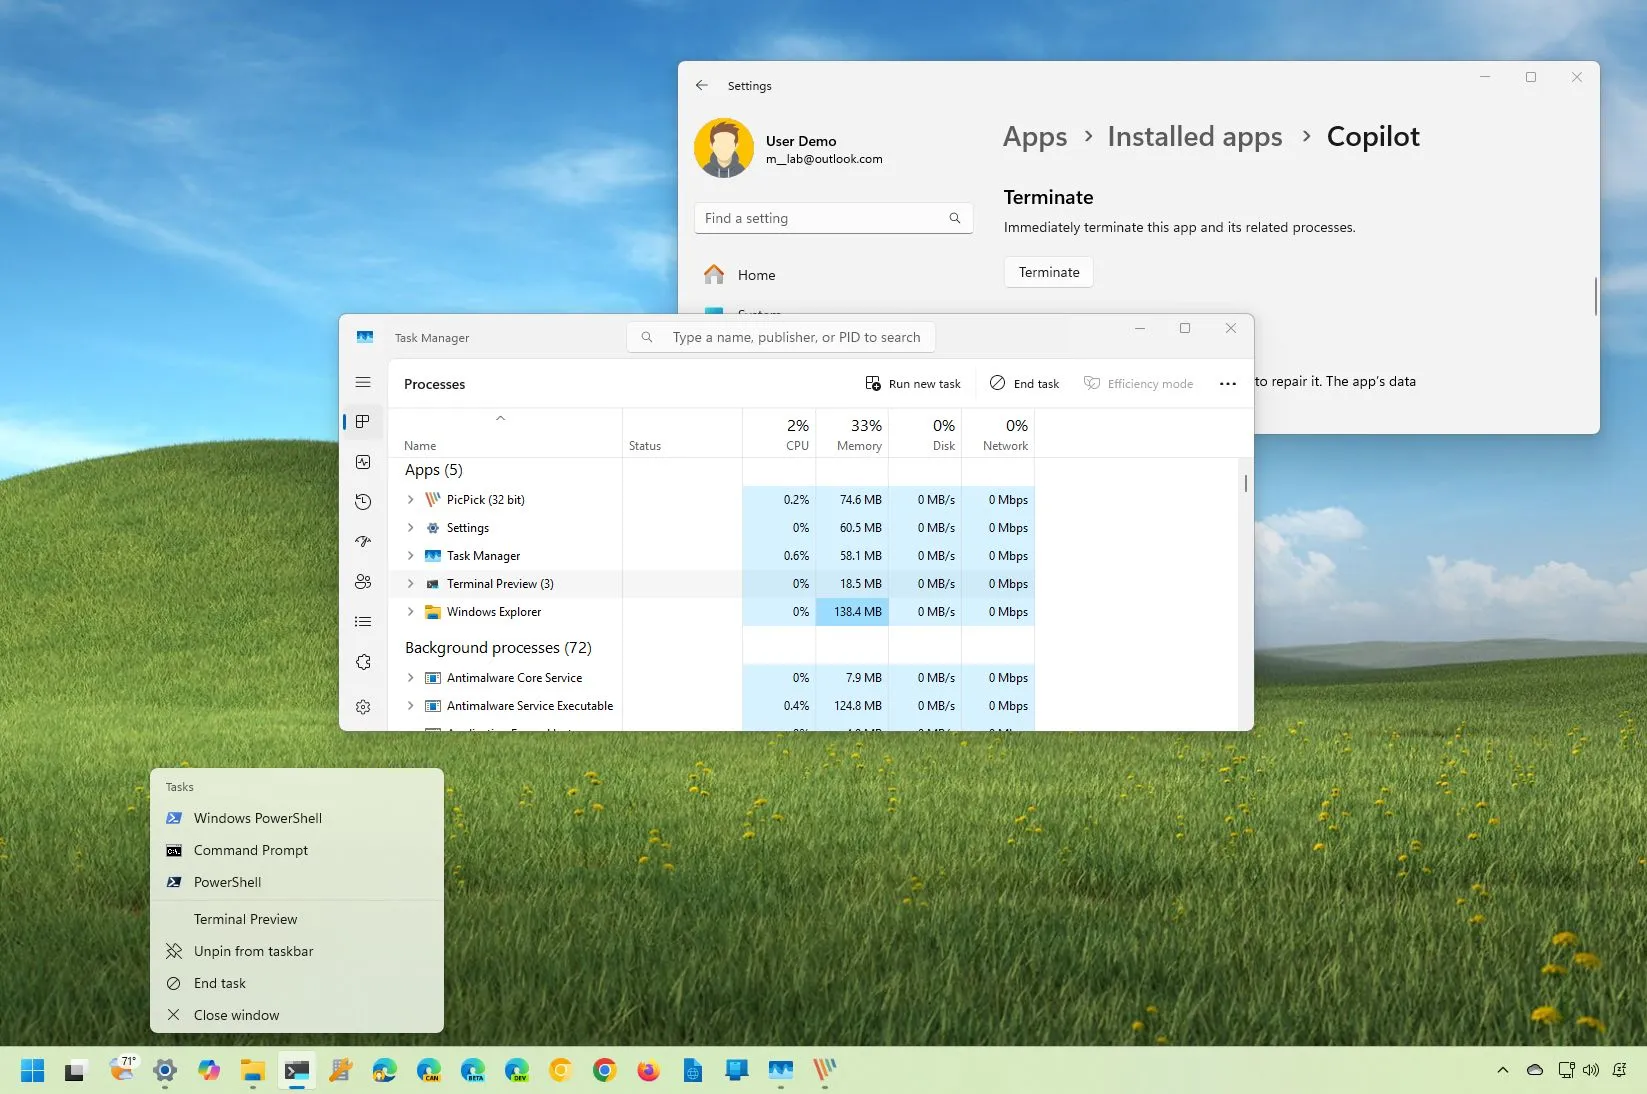Toggle Name column sort arrow in Task Manager

pos(501,418)
